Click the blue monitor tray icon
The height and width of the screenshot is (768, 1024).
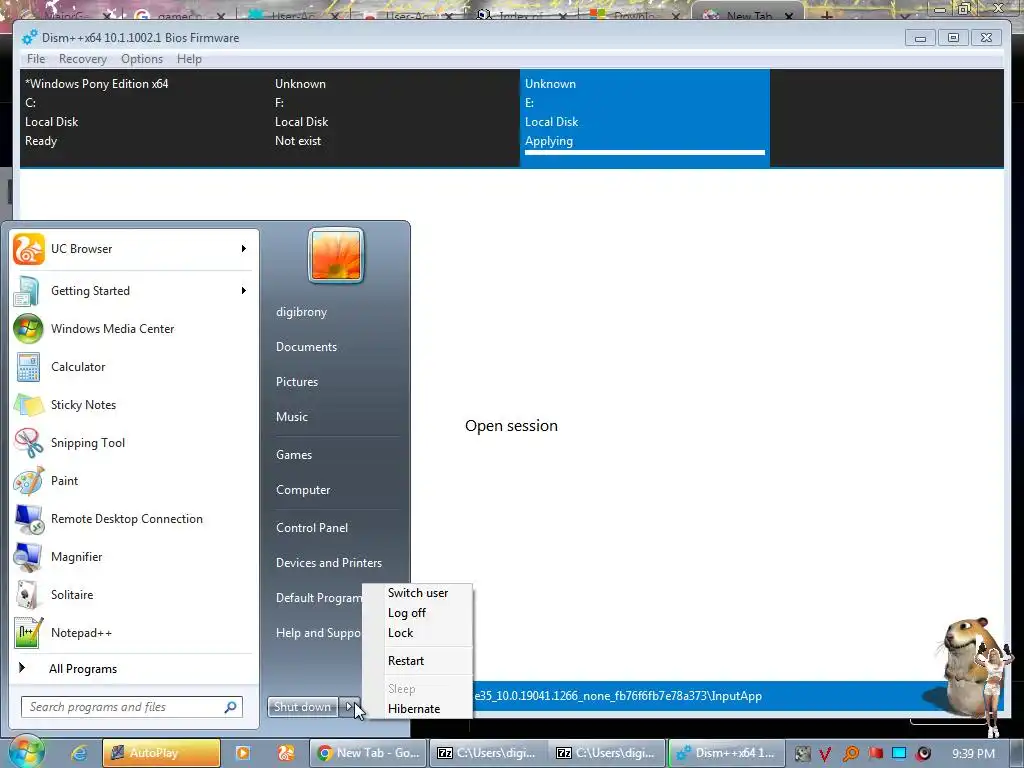[x=899, y=753]
